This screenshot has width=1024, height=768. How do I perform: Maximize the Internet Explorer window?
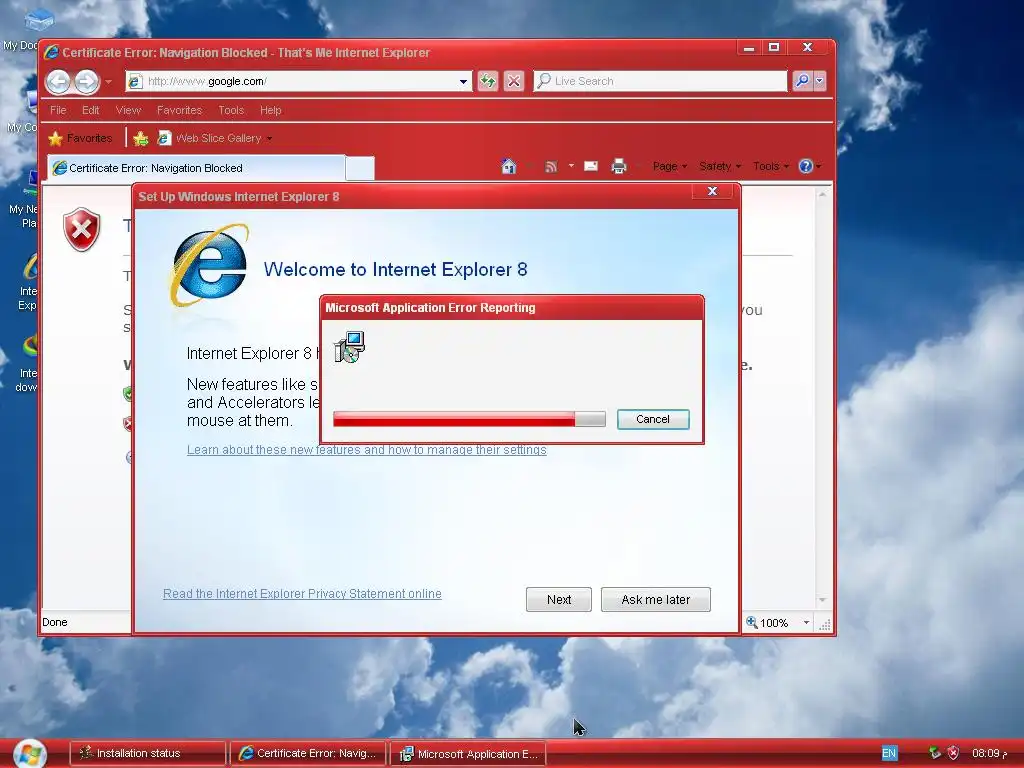tap(774, 48)
